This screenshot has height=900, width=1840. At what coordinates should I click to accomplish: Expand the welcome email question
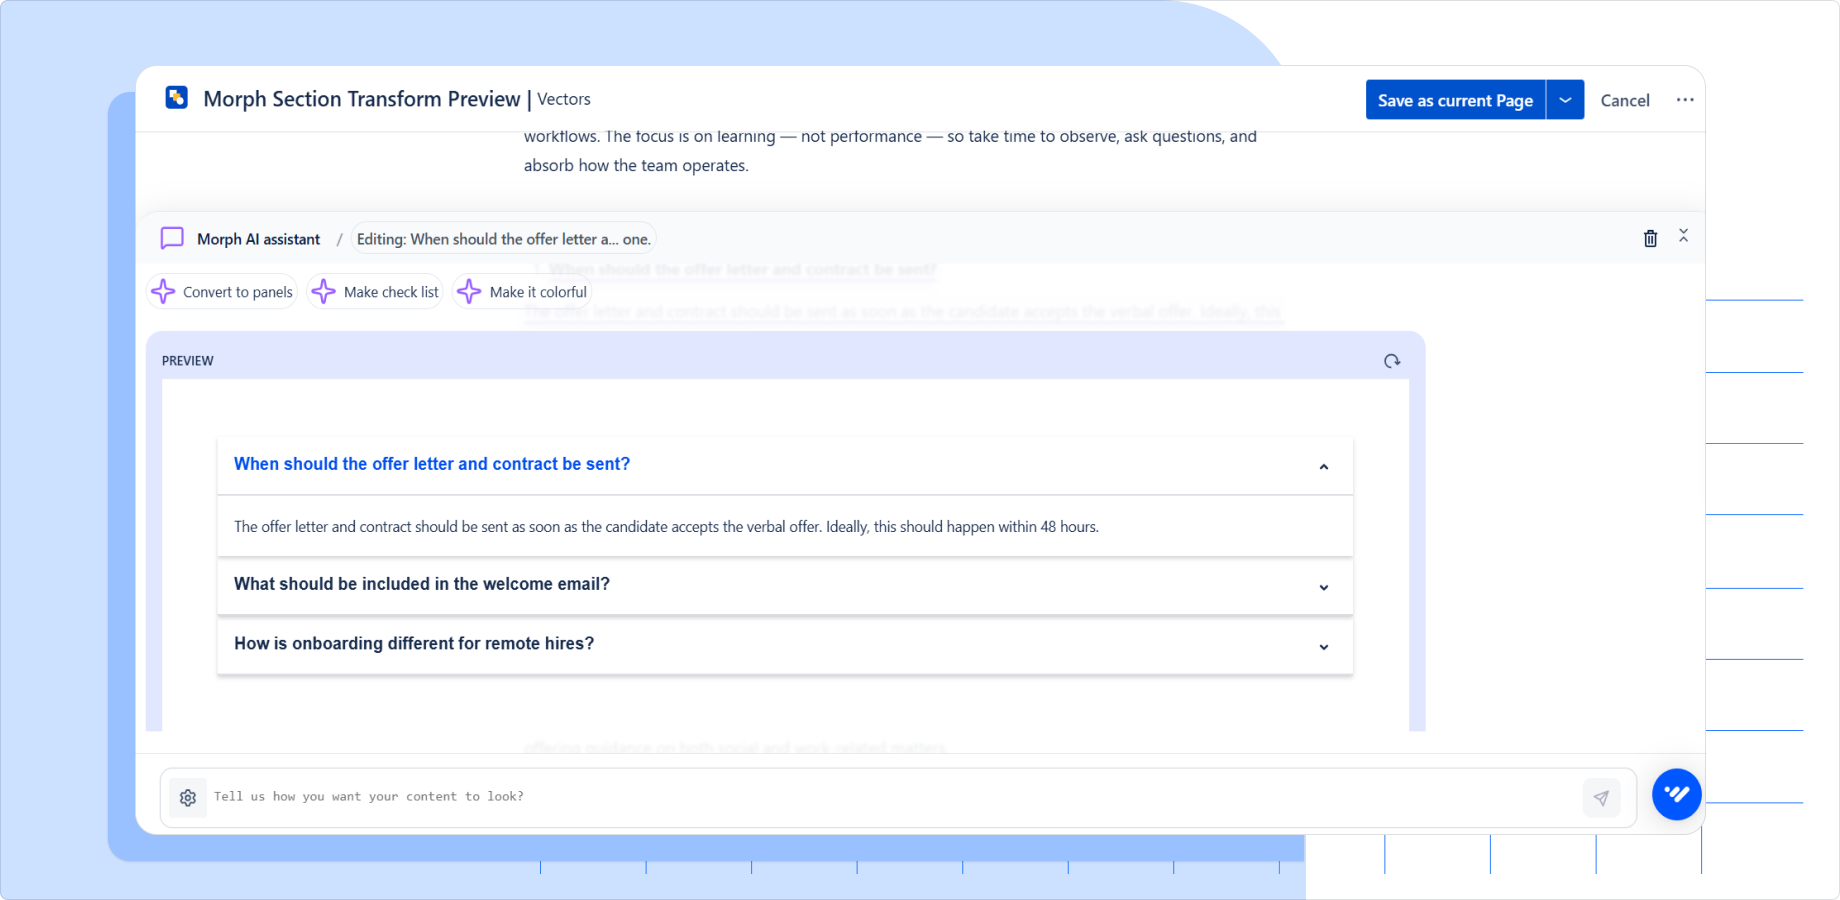click(1324, 587)
